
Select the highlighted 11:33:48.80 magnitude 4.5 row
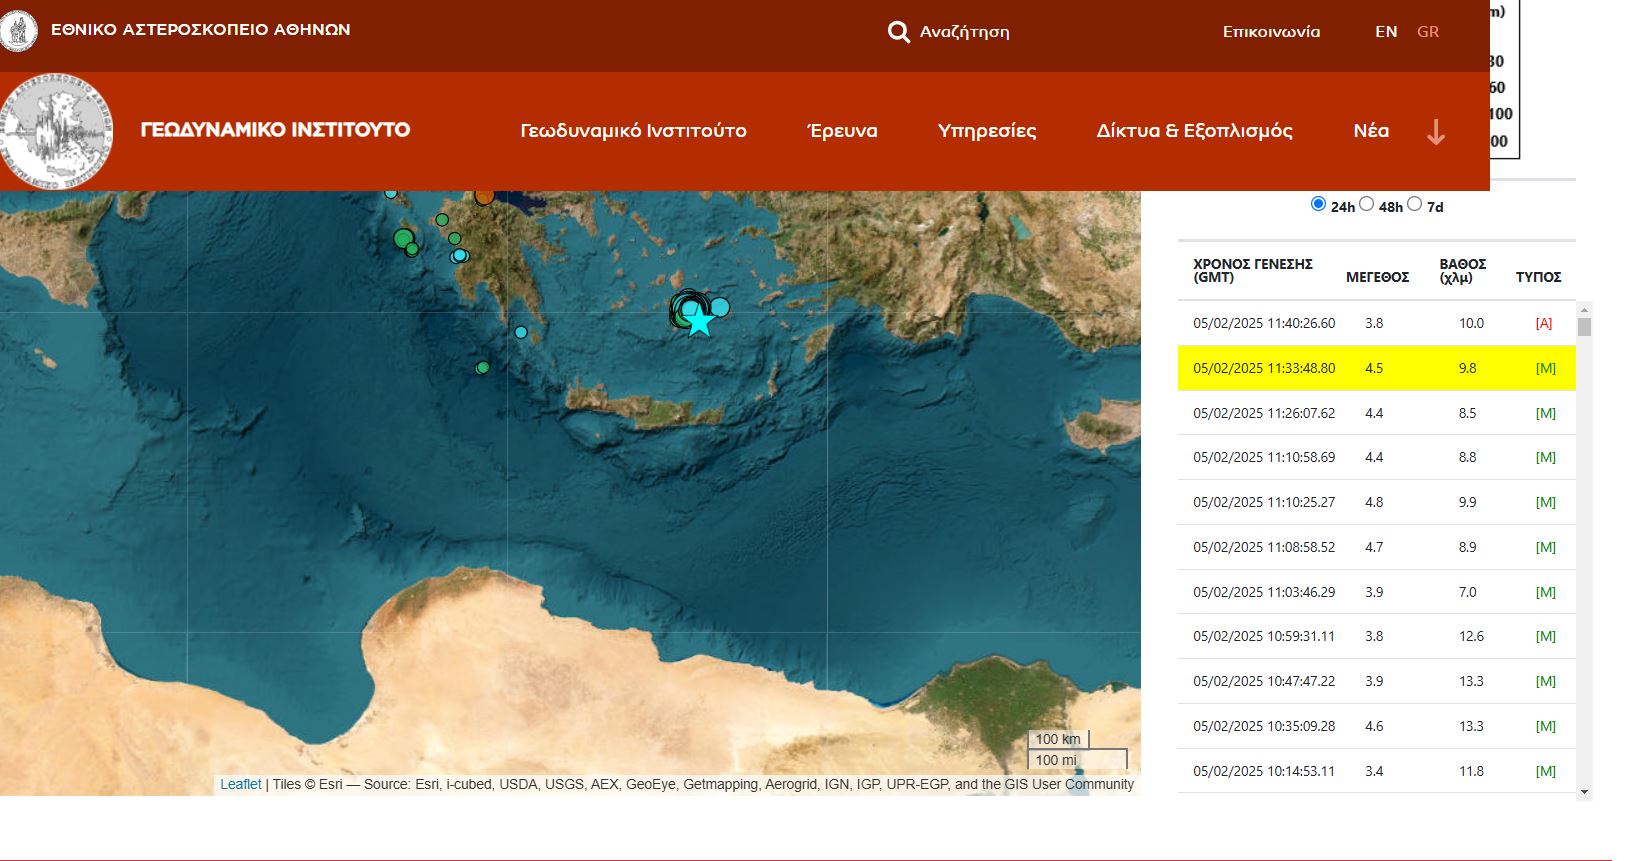(1376, 368)
